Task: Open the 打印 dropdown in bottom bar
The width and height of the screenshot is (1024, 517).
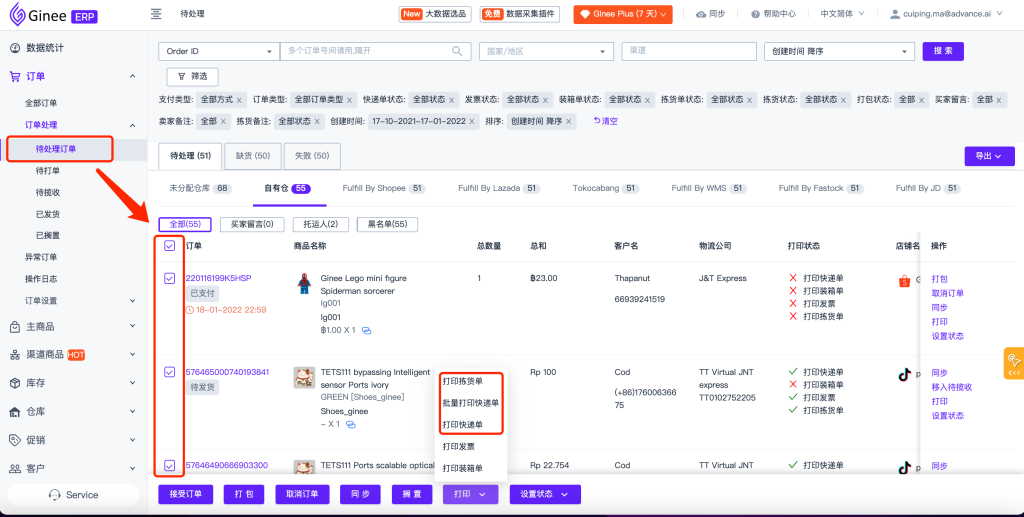Action: coord(470,494)
